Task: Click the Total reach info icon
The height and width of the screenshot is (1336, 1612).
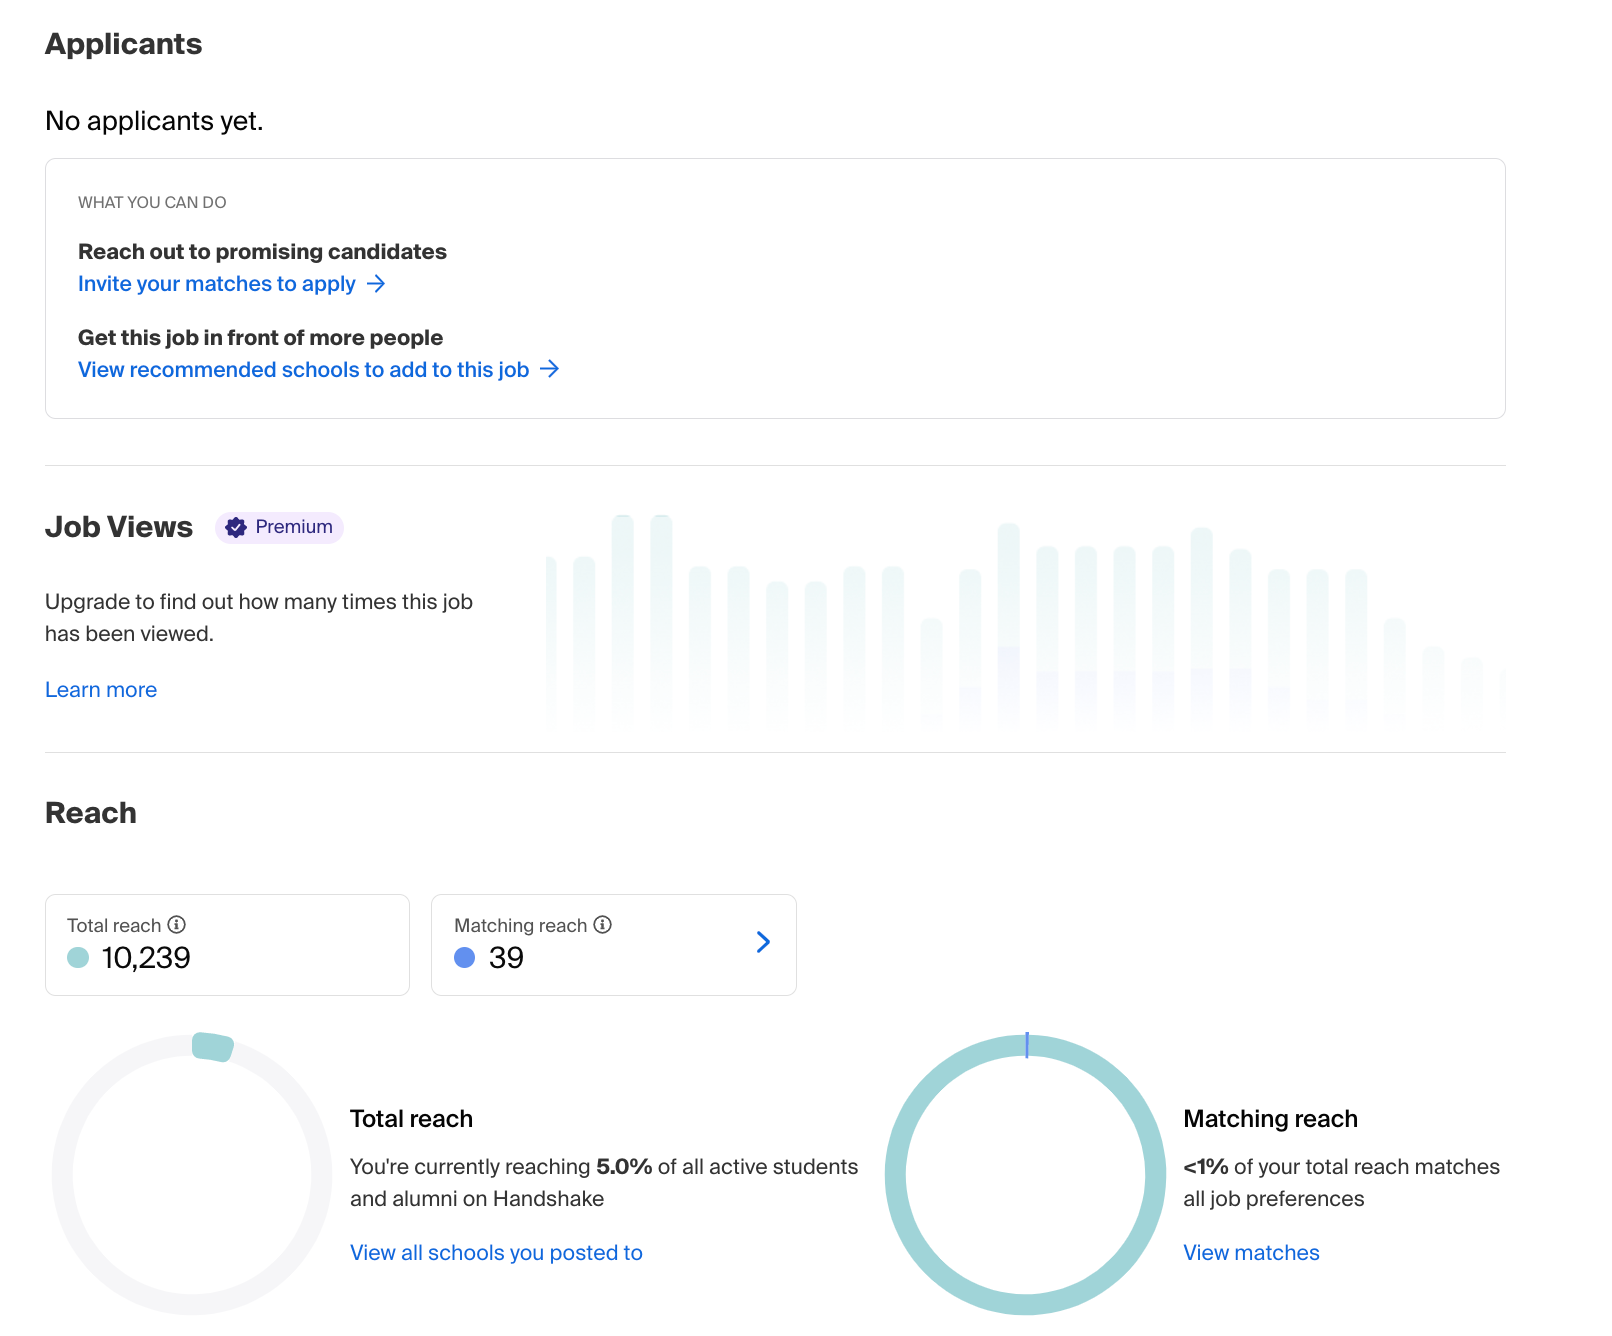Action: [x=177, y=925]
